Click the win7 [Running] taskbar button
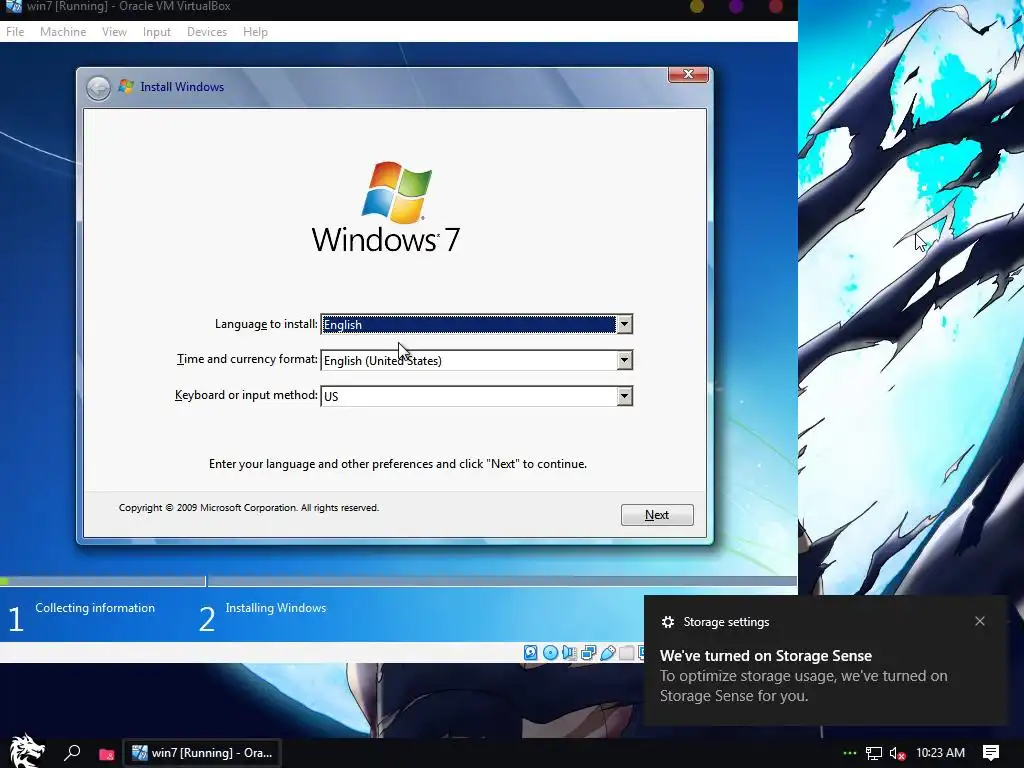Screen dimensions: 1024x768 tap(202, 753)
